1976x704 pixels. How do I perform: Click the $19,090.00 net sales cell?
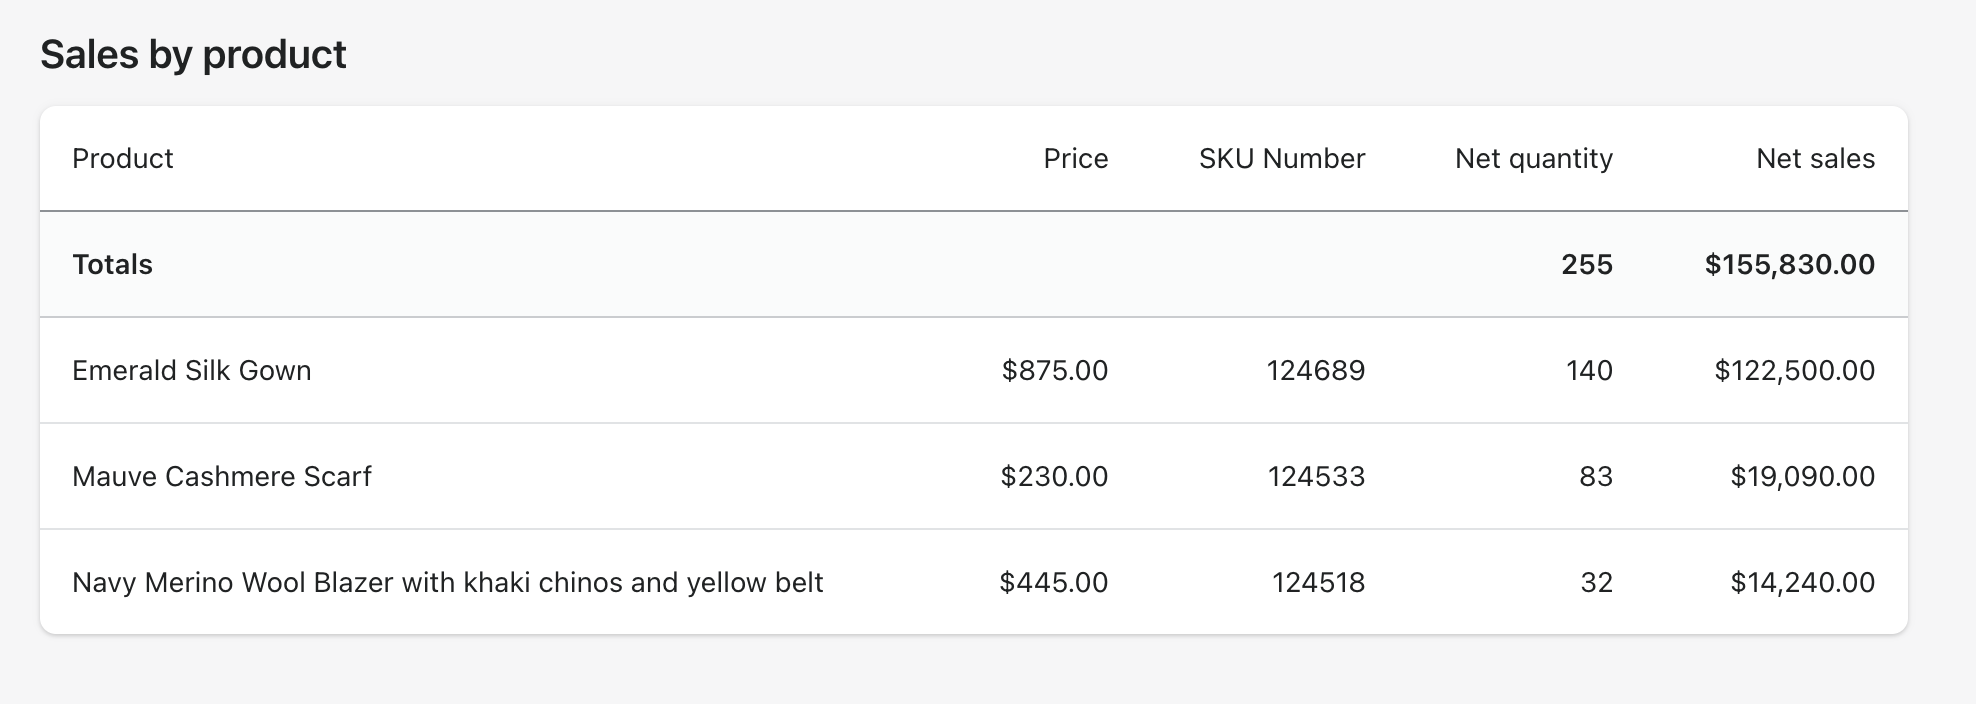(x=1802, y=477)
